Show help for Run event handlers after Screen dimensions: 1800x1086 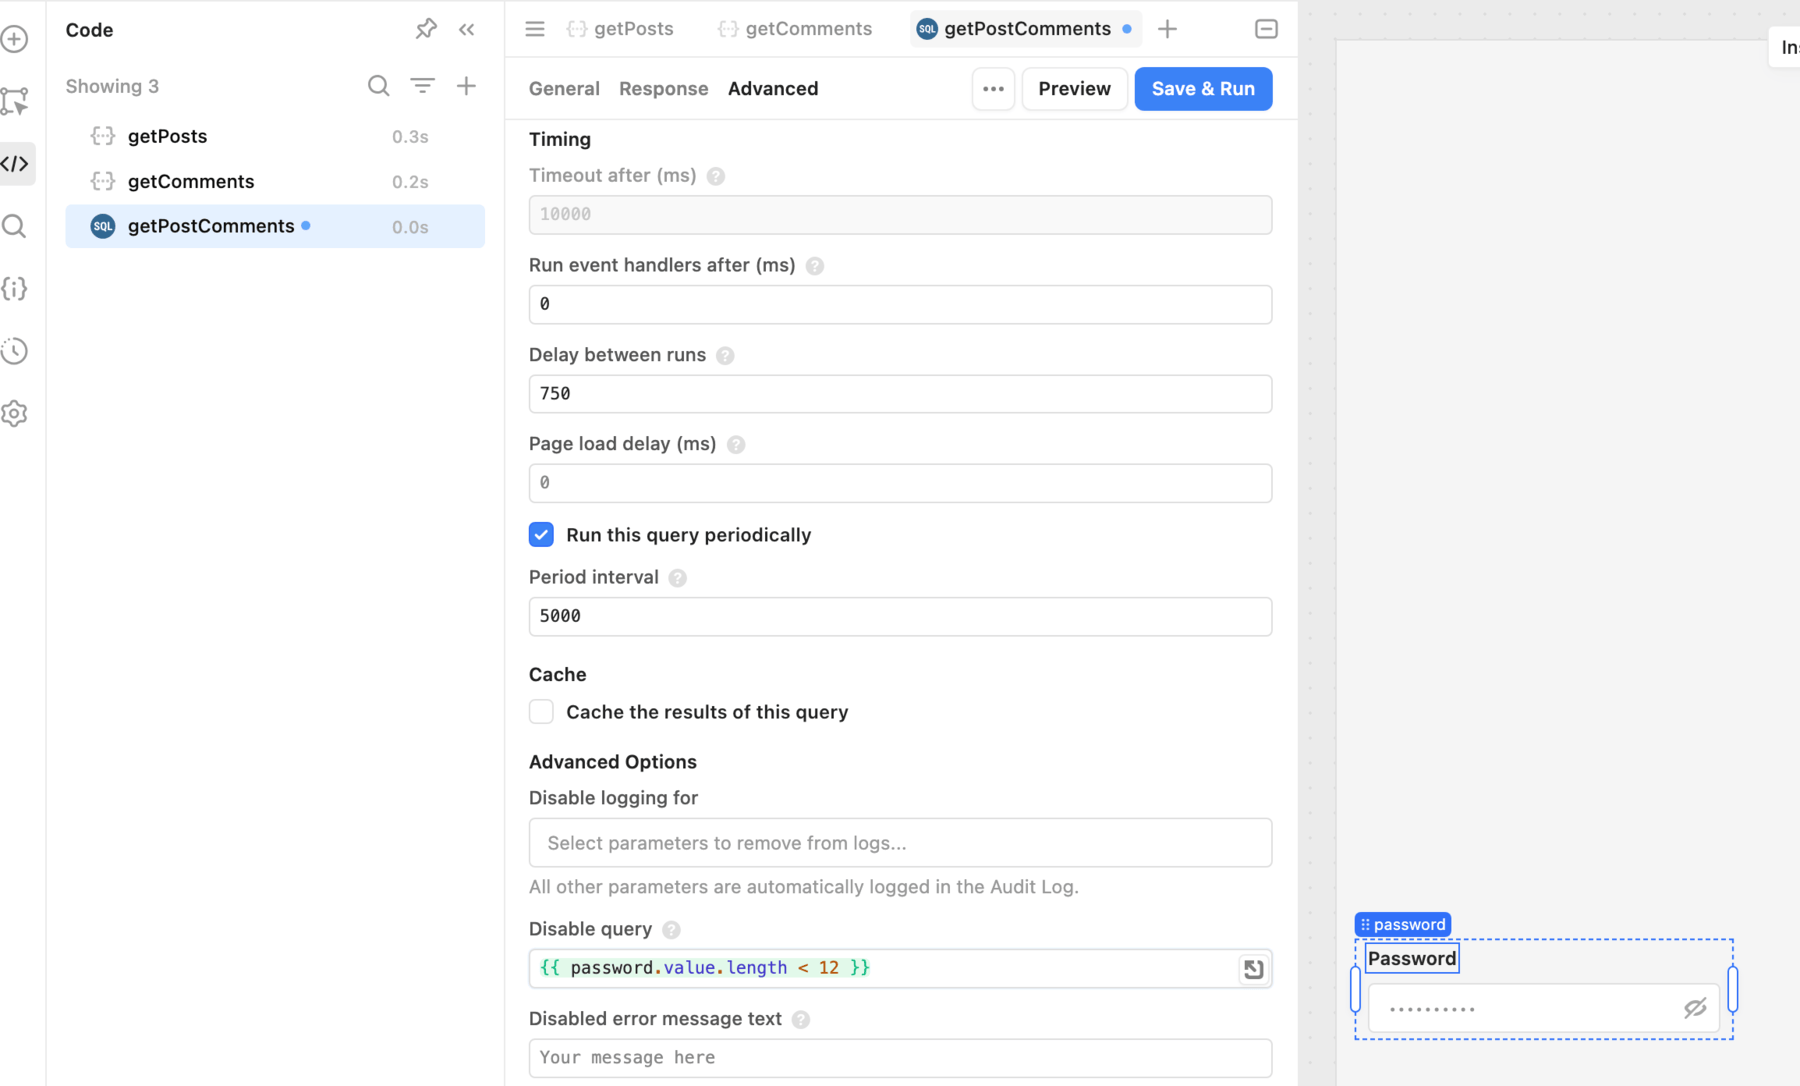pyautogui.click(x=815, y=266)
